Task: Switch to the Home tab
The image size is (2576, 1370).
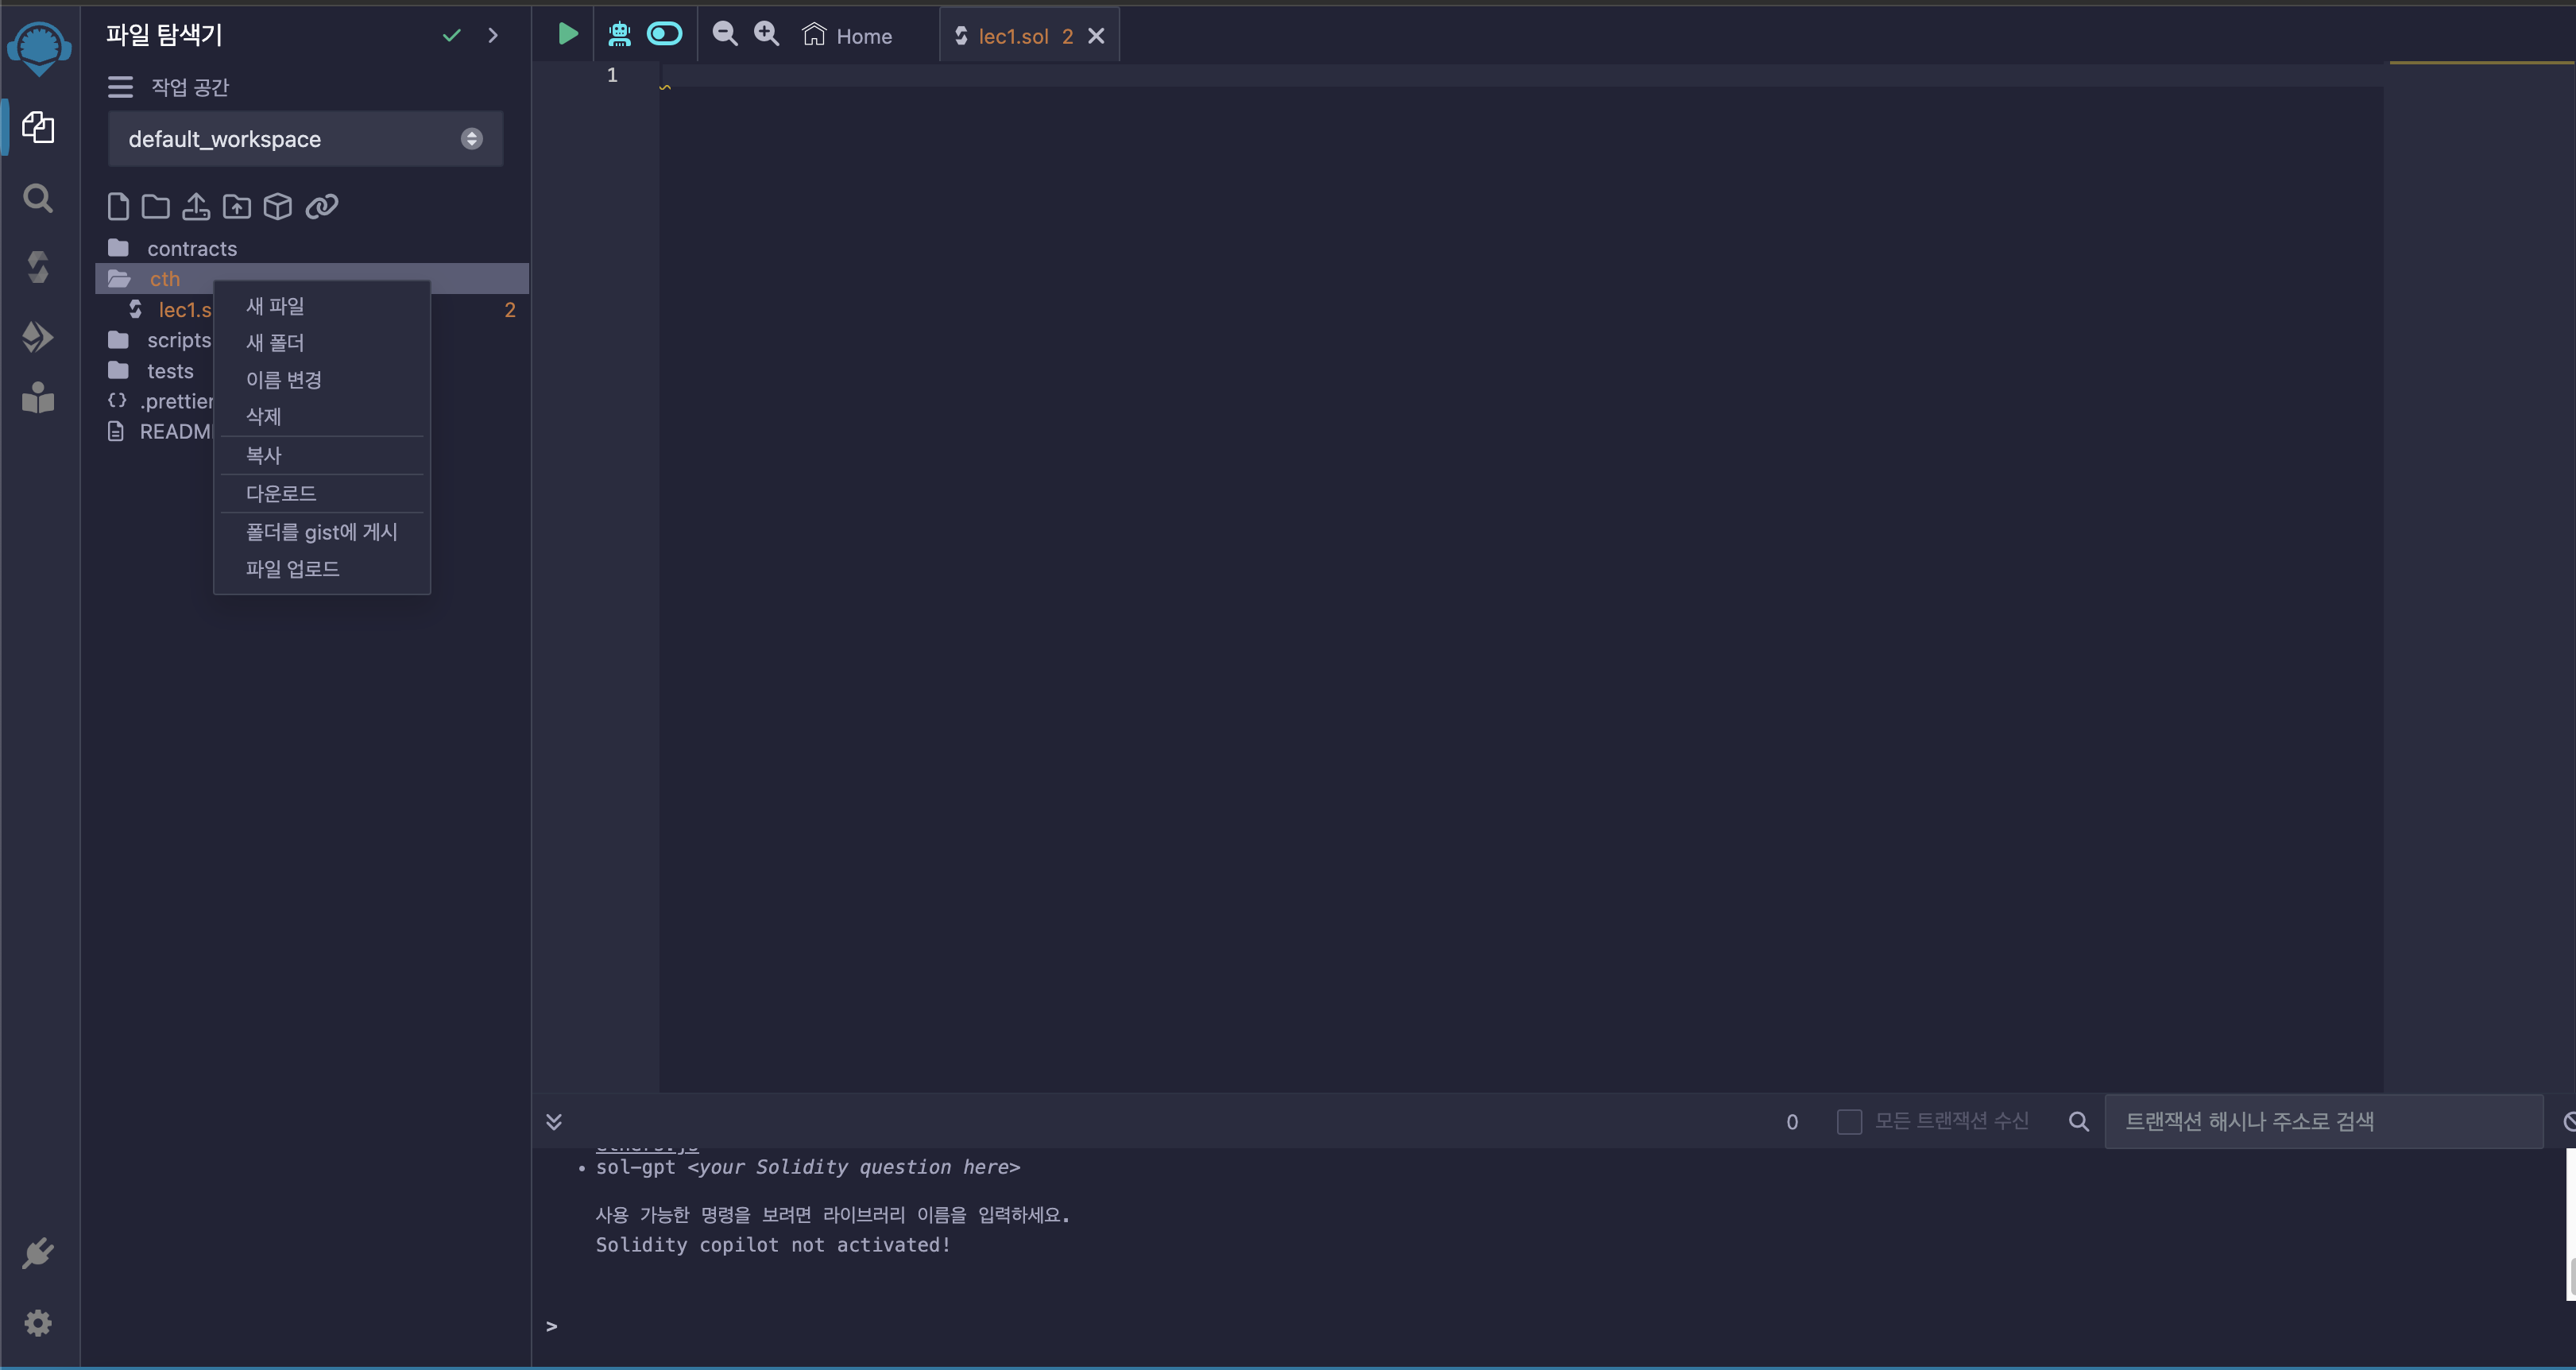Action: [x=848, y=36]
